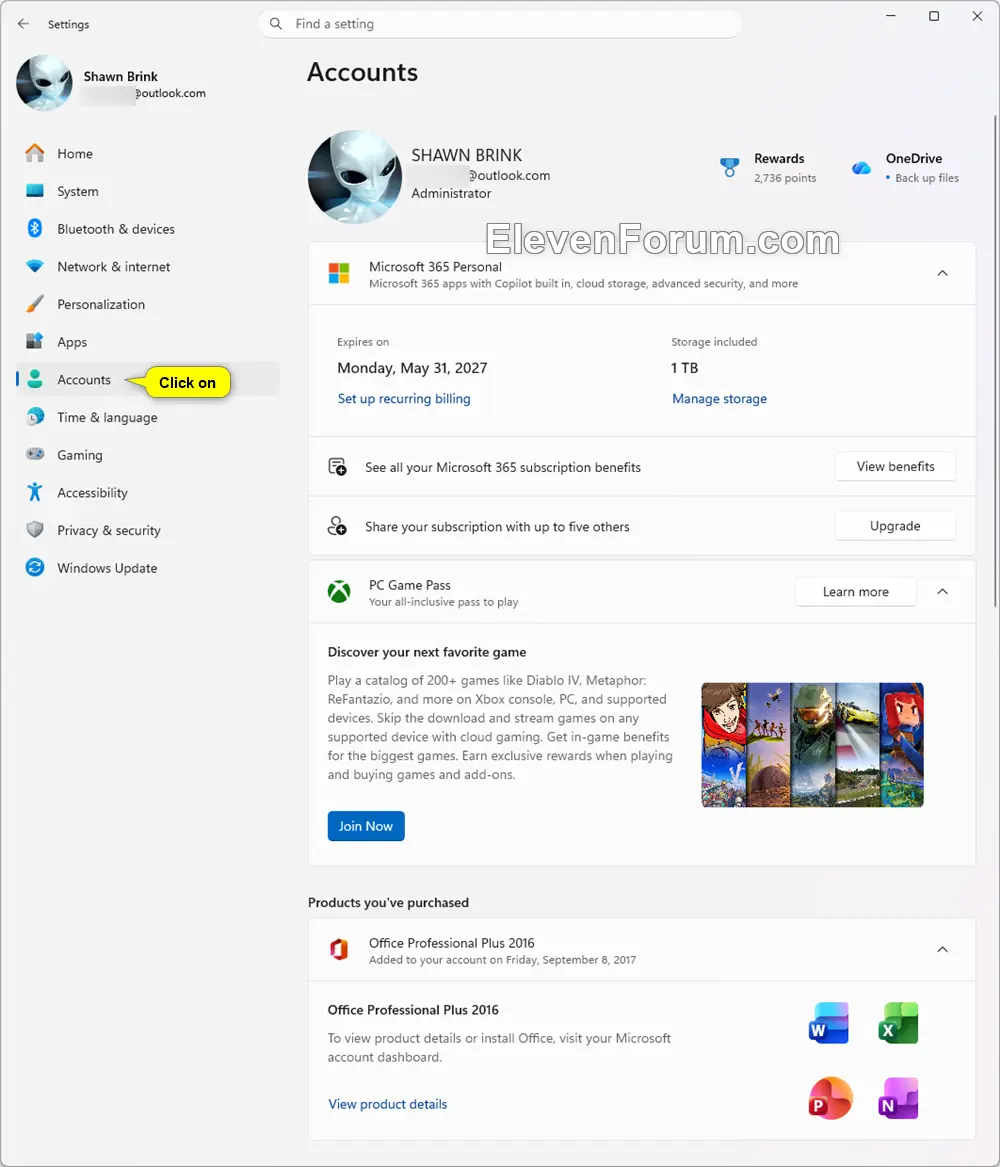
Task: Click the Home house icon
Action: coord(35,153)
